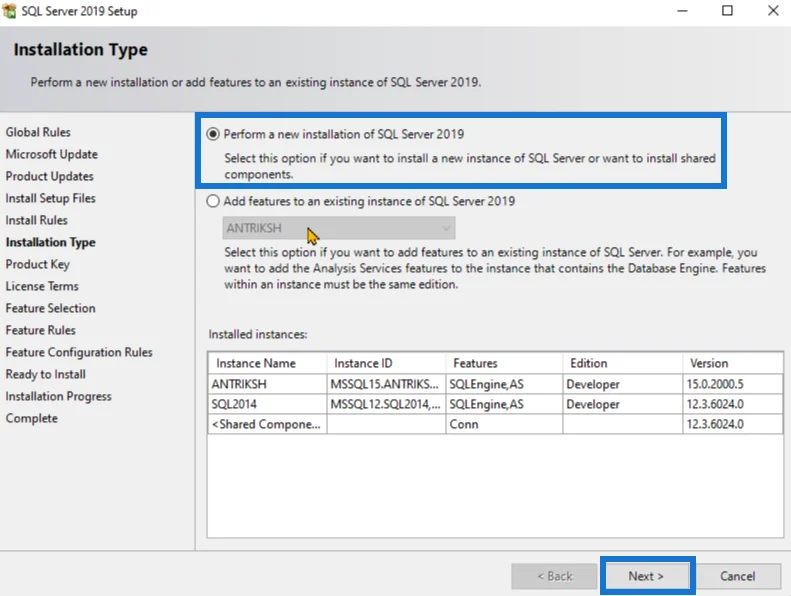Select the Product Key step
The height and width of the screenshot is (596, 791).
[x=38, y=264]
